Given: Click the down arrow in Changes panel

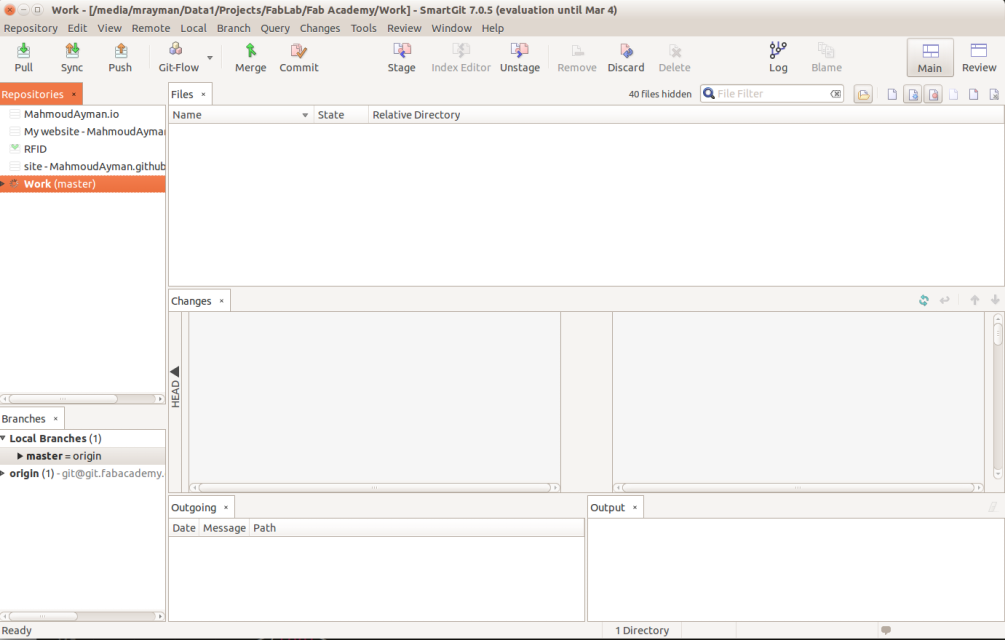Looking at the screenshot, I should 995,300.
